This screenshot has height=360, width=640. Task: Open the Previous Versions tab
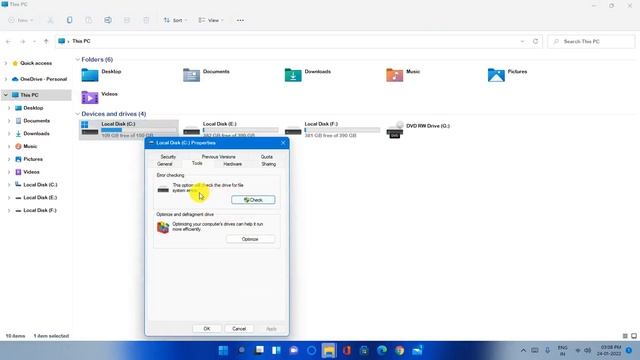click(218, 157)
